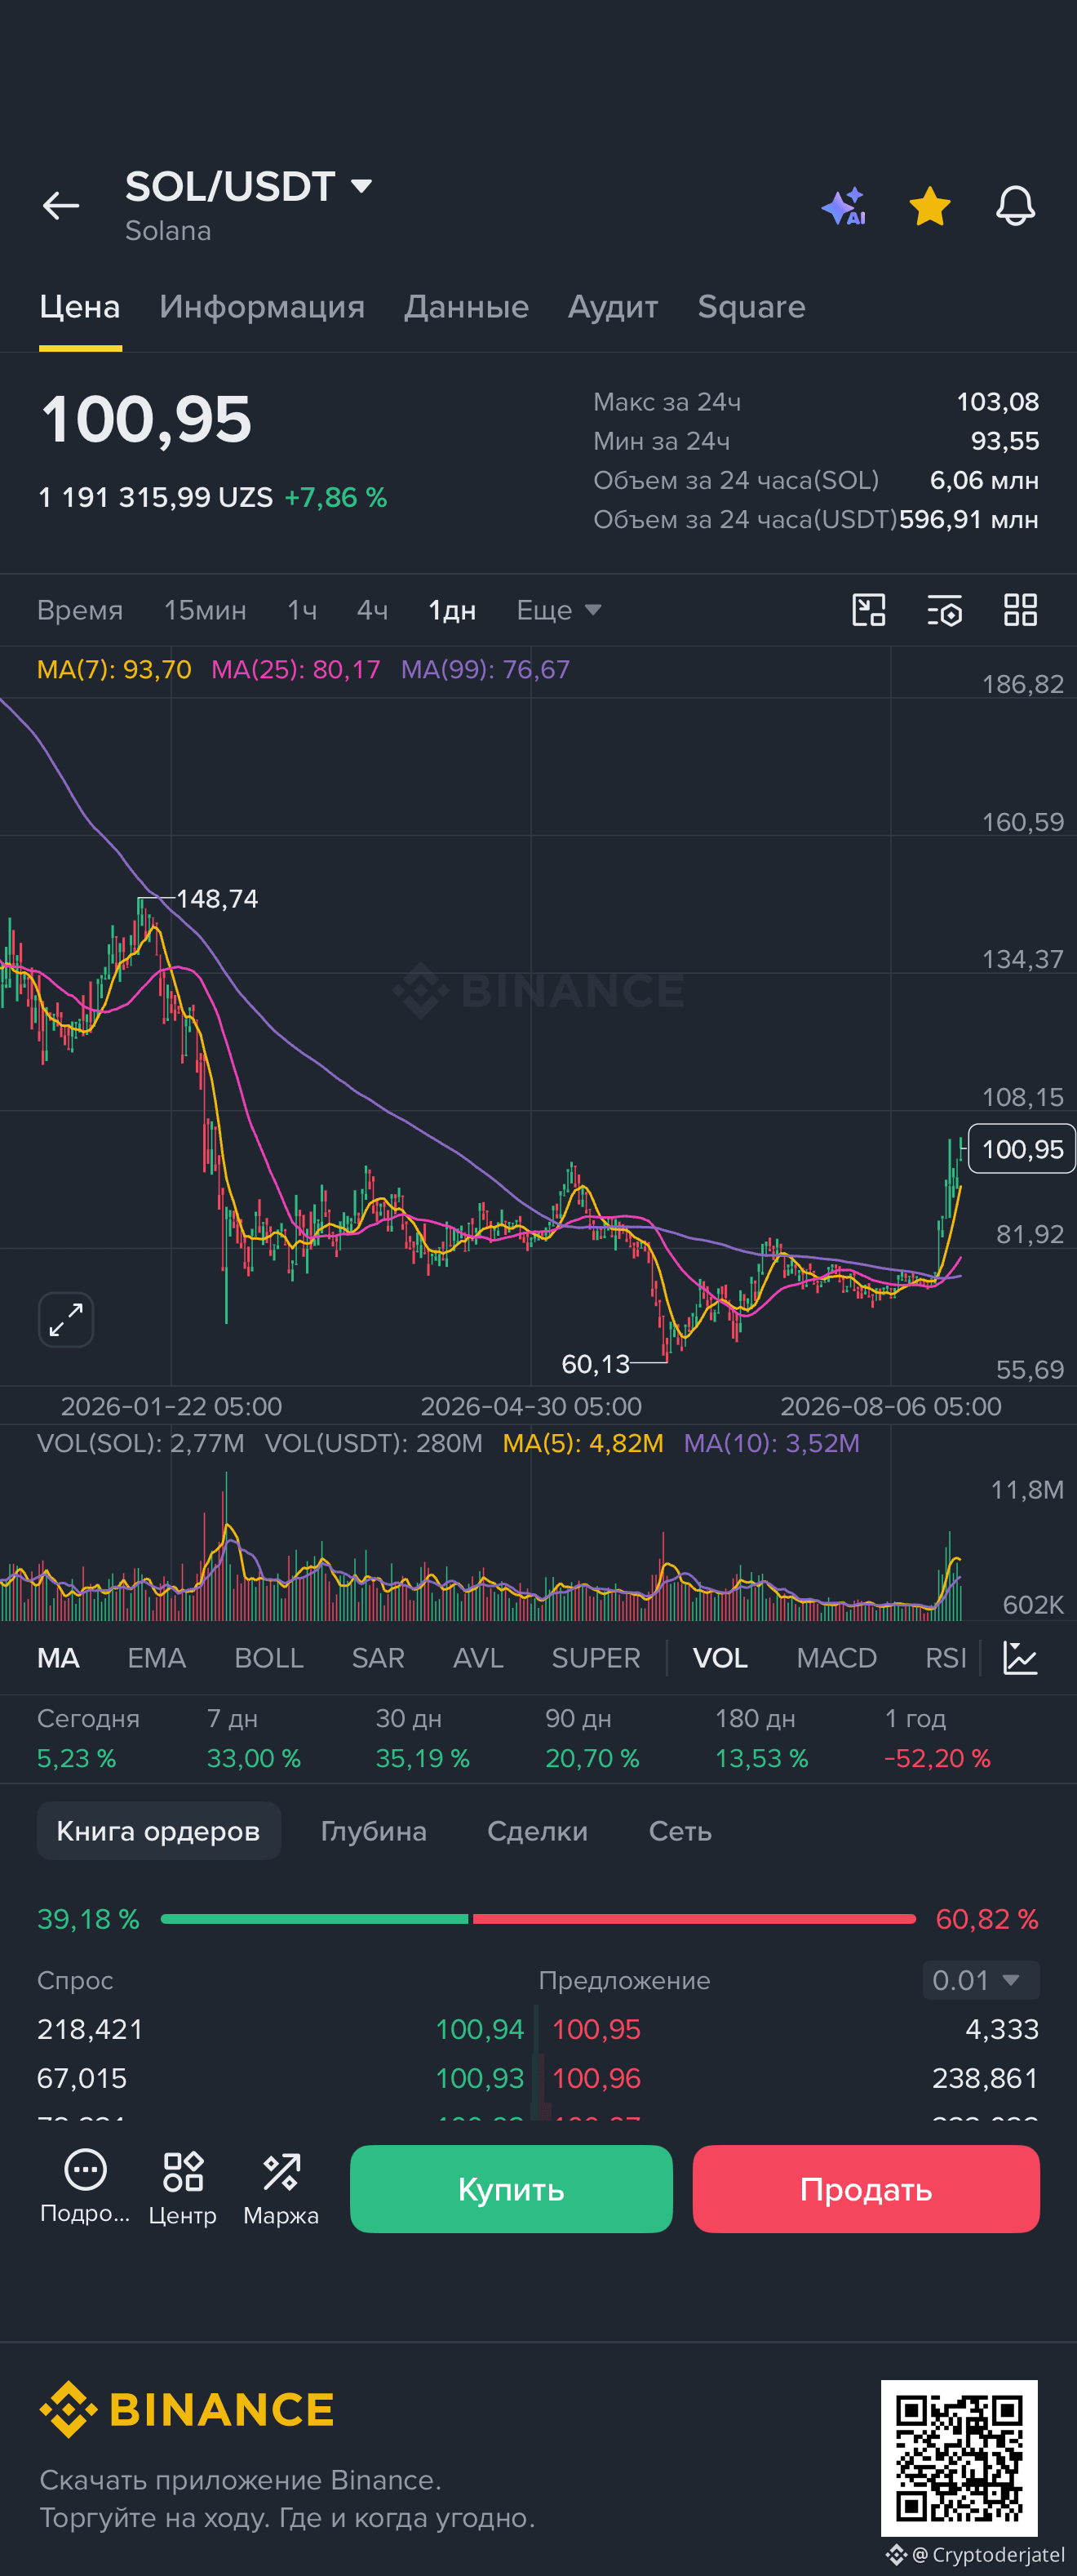Enable the AVL indicator
1077x2576 pixels.
[x=477, y=1658]
